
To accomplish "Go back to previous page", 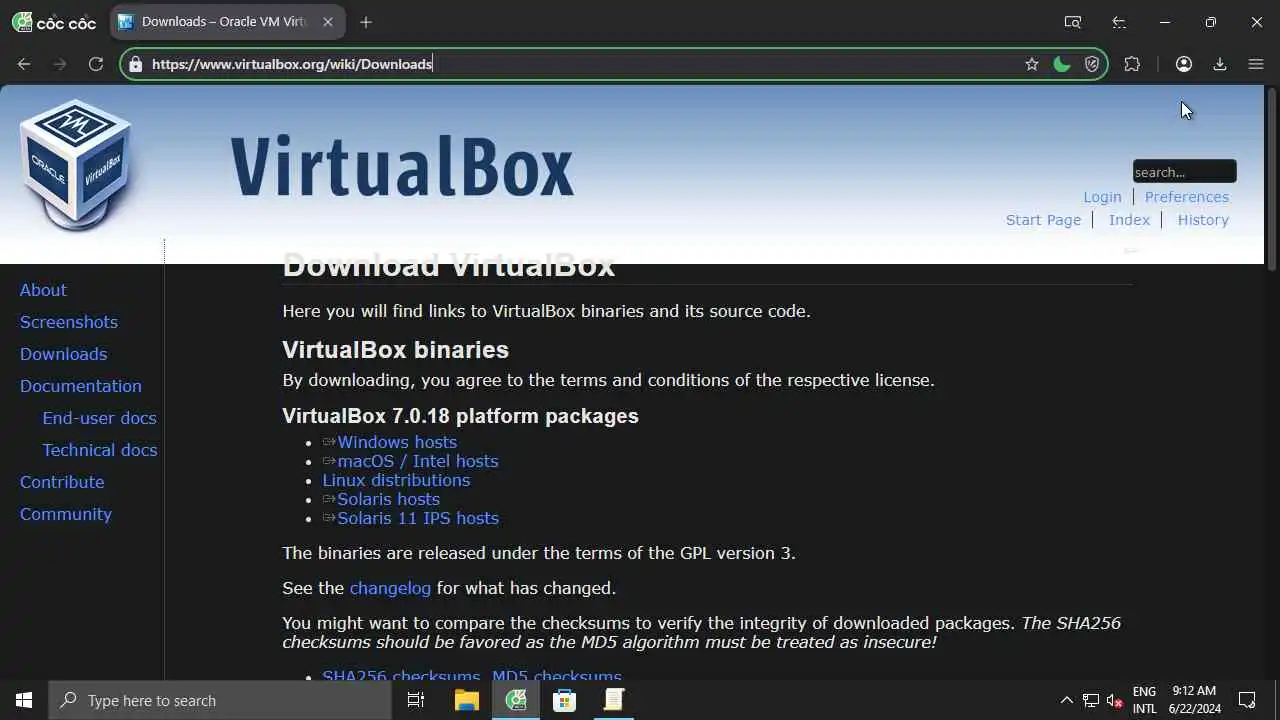I will click(24, 64).
